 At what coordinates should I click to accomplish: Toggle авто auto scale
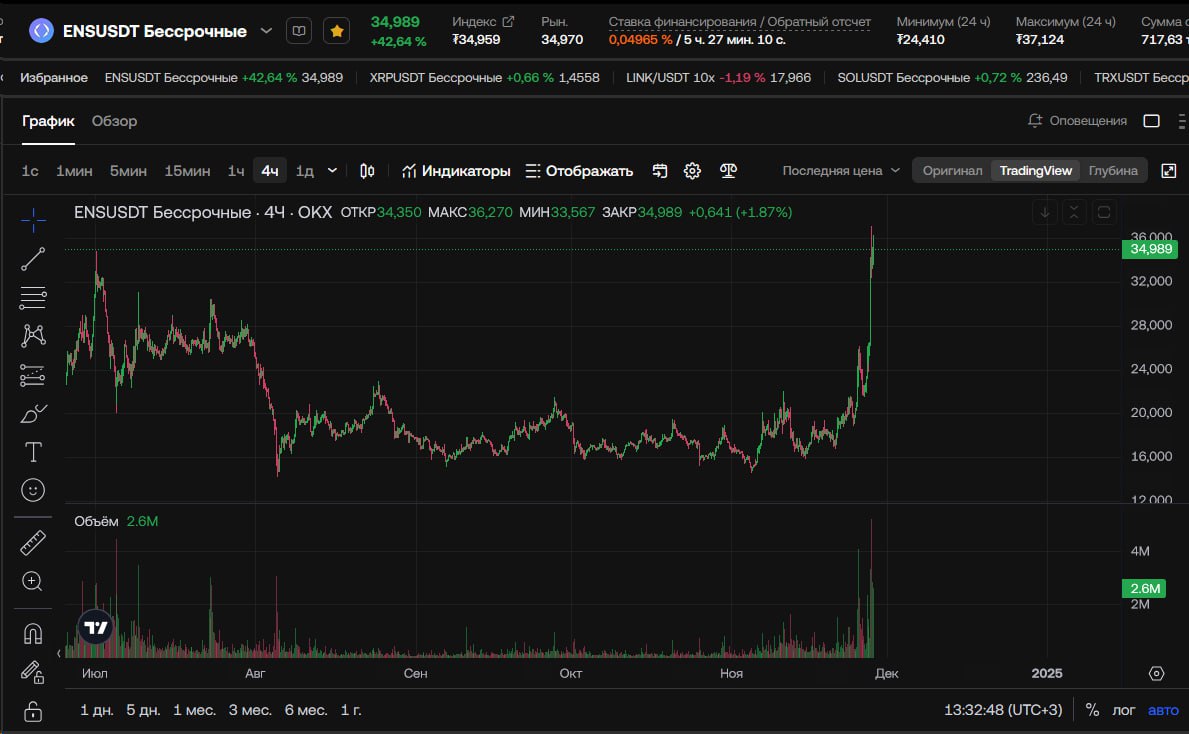1163,710
